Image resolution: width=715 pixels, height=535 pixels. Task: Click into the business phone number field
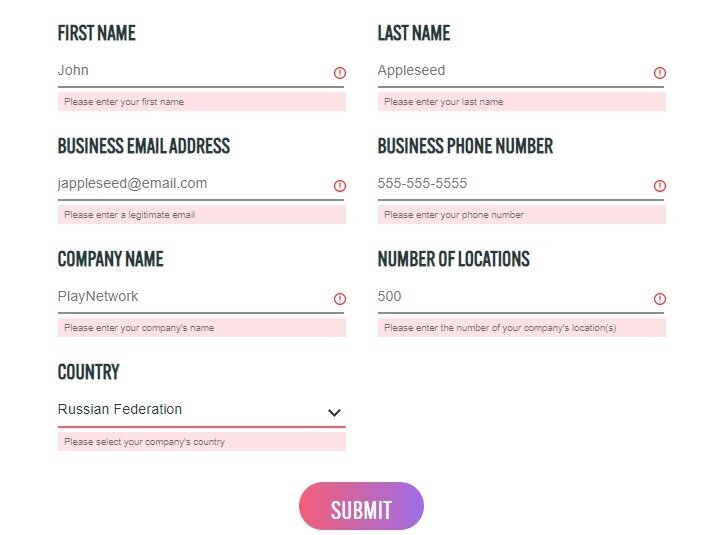click(x=521, y=184)
